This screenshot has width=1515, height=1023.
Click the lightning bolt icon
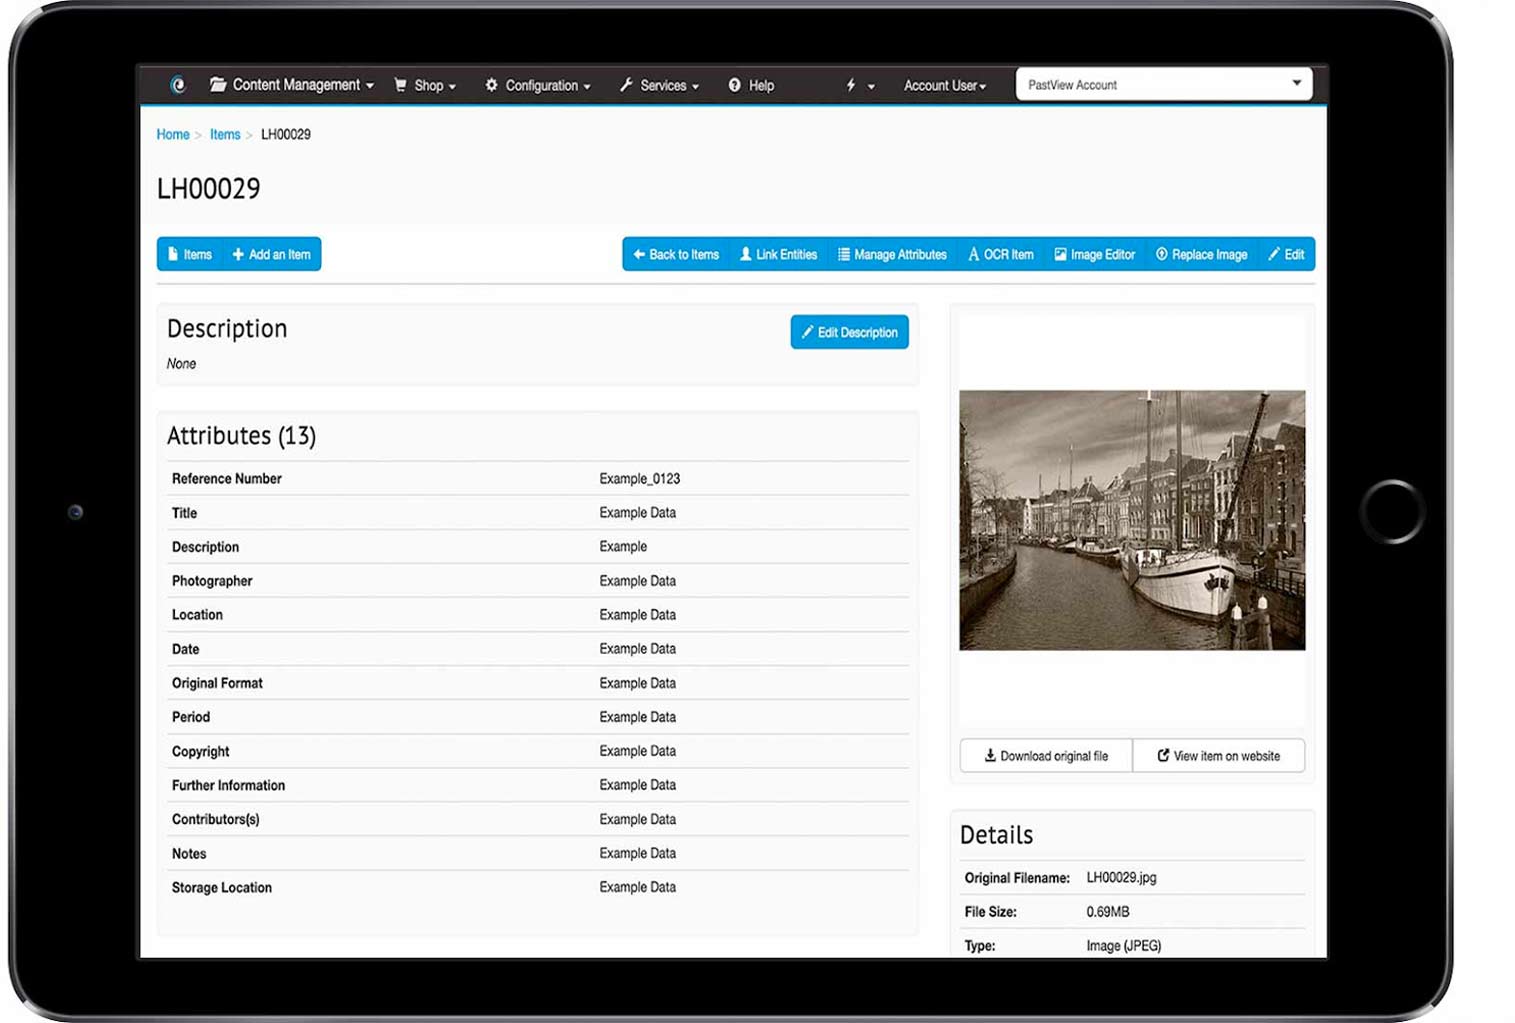851,85
